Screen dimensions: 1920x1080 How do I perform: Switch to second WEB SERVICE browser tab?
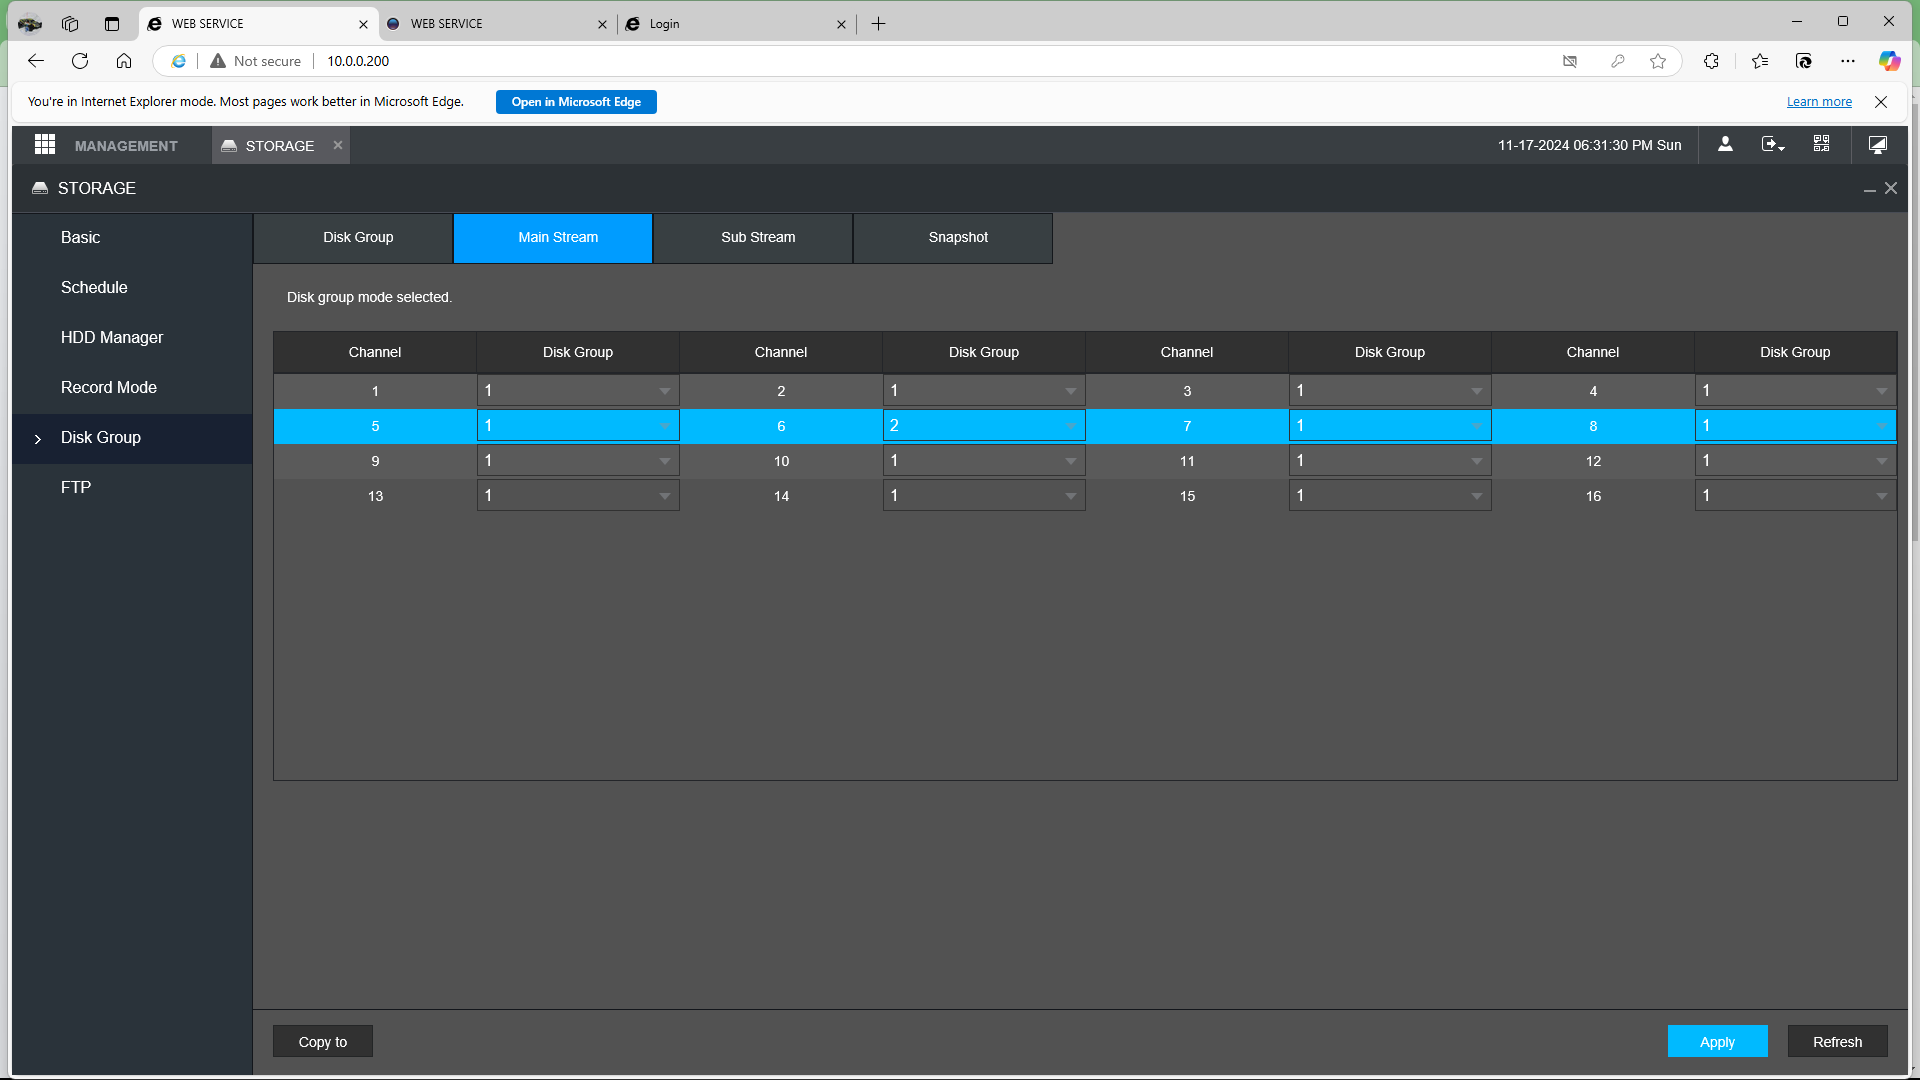pyautogui.click(x=497, y=24)
